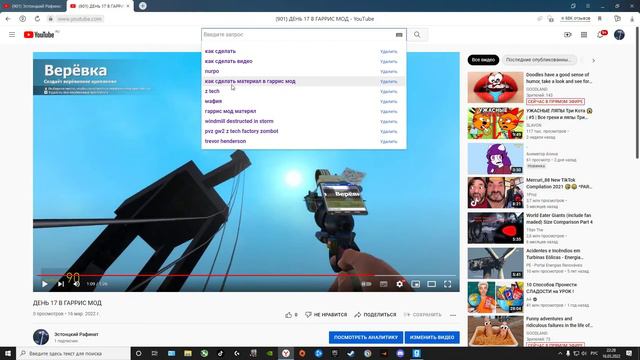The width and height of the screenshot is (640, 360).
Task: Toggle the autoplay switch in player
Action: (367, 284)
